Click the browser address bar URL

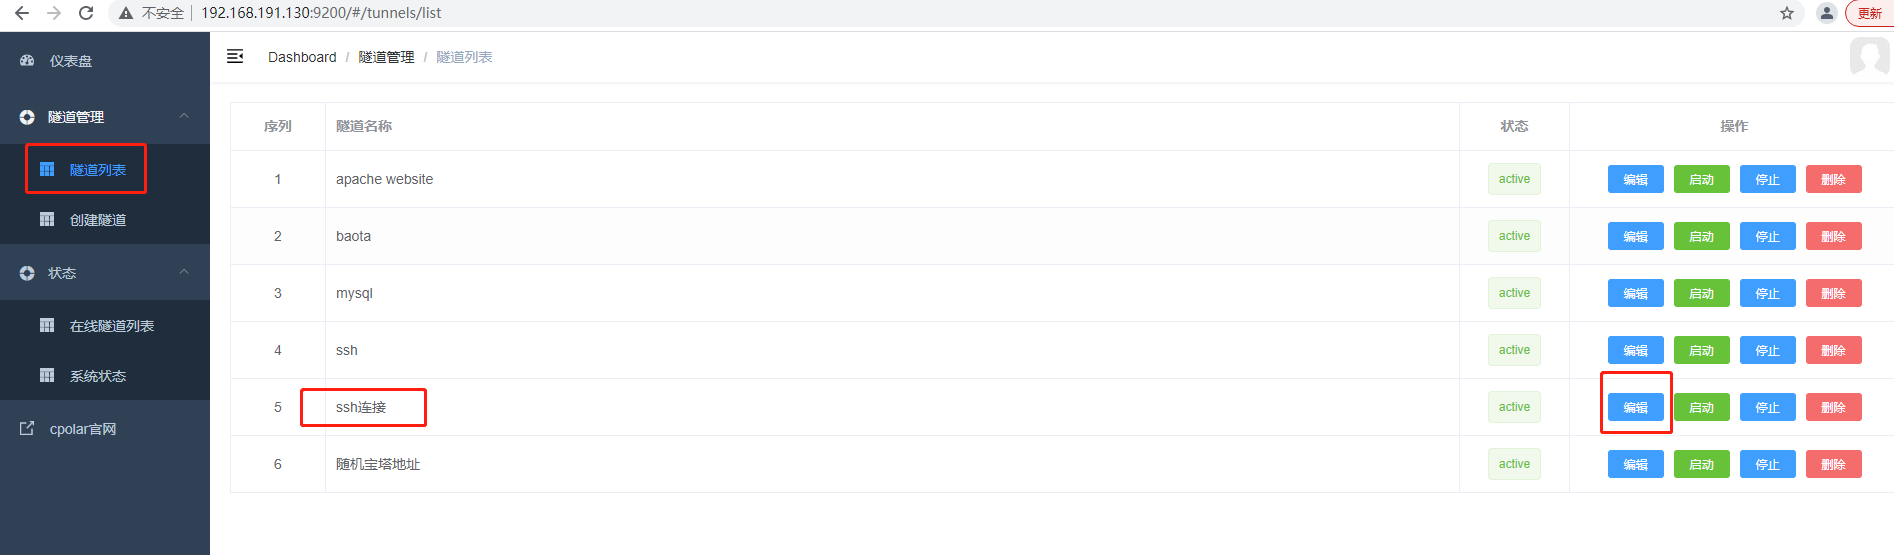321,13
